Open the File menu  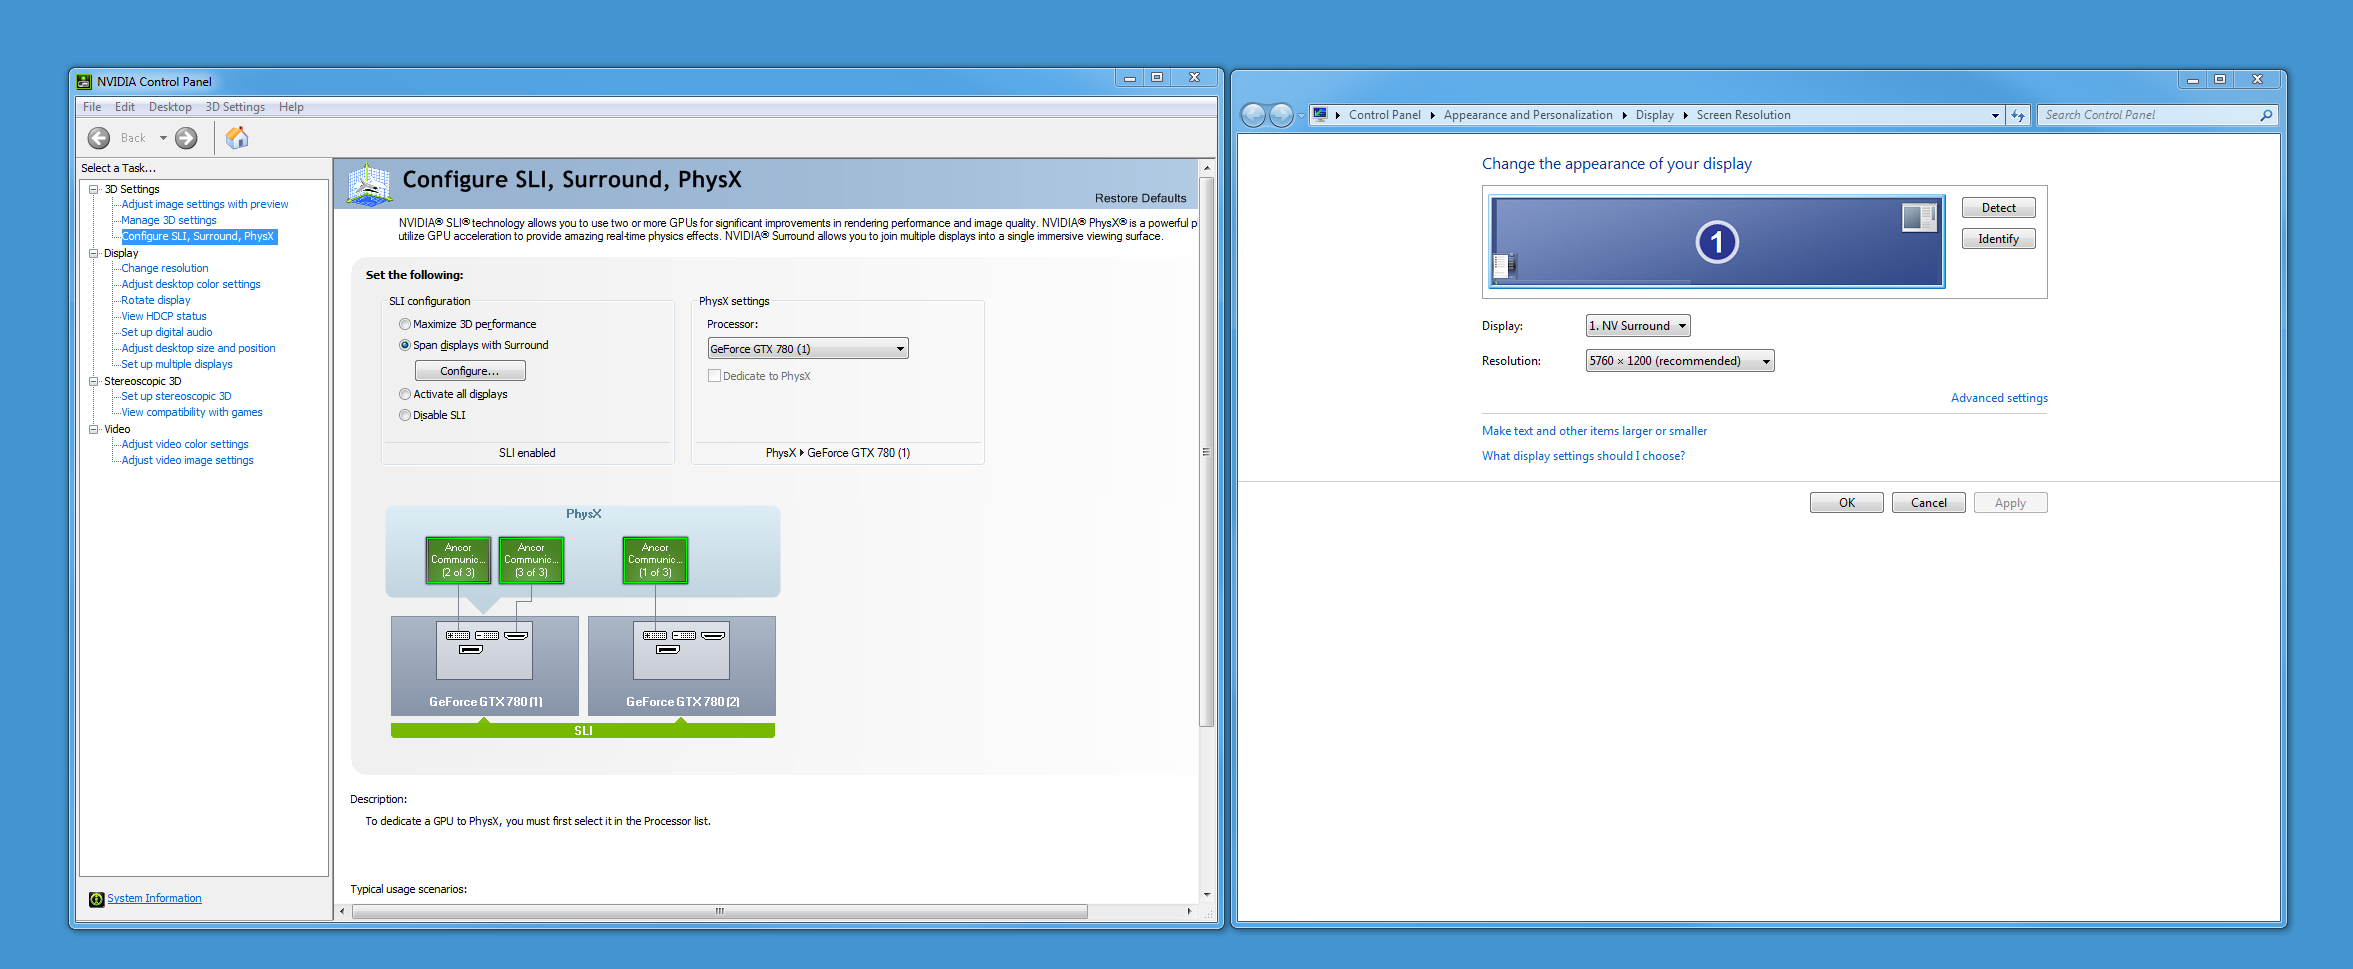pyautogui.click(x=92, y=107)
